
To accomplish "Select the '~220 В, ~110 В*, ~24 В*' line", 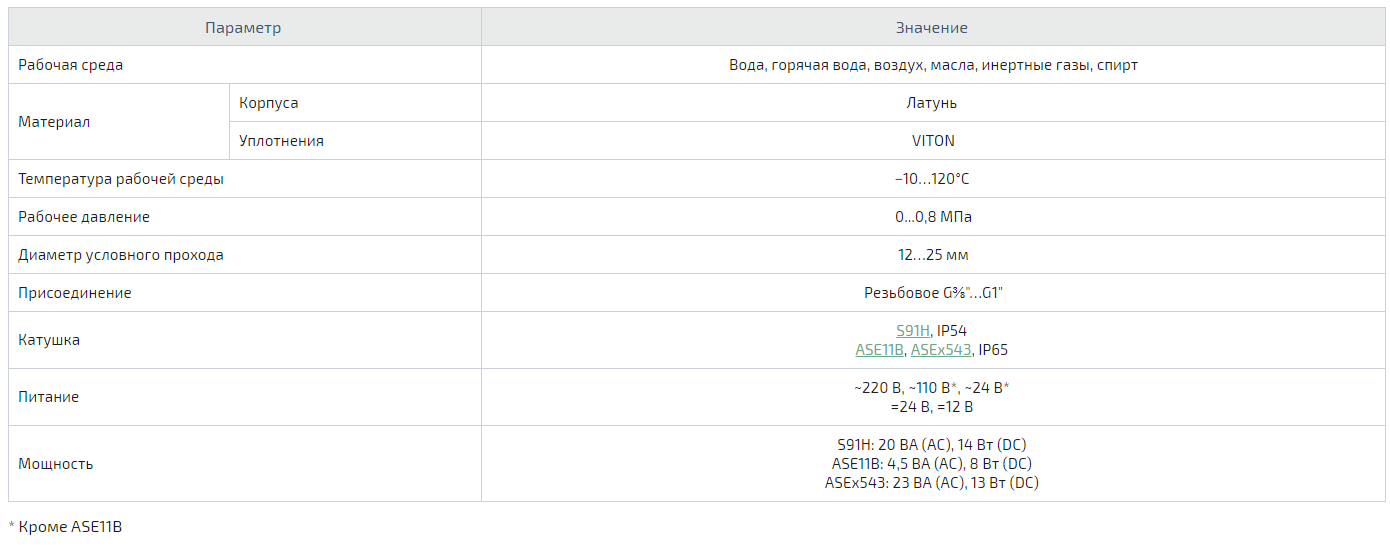I will point(932,388).
